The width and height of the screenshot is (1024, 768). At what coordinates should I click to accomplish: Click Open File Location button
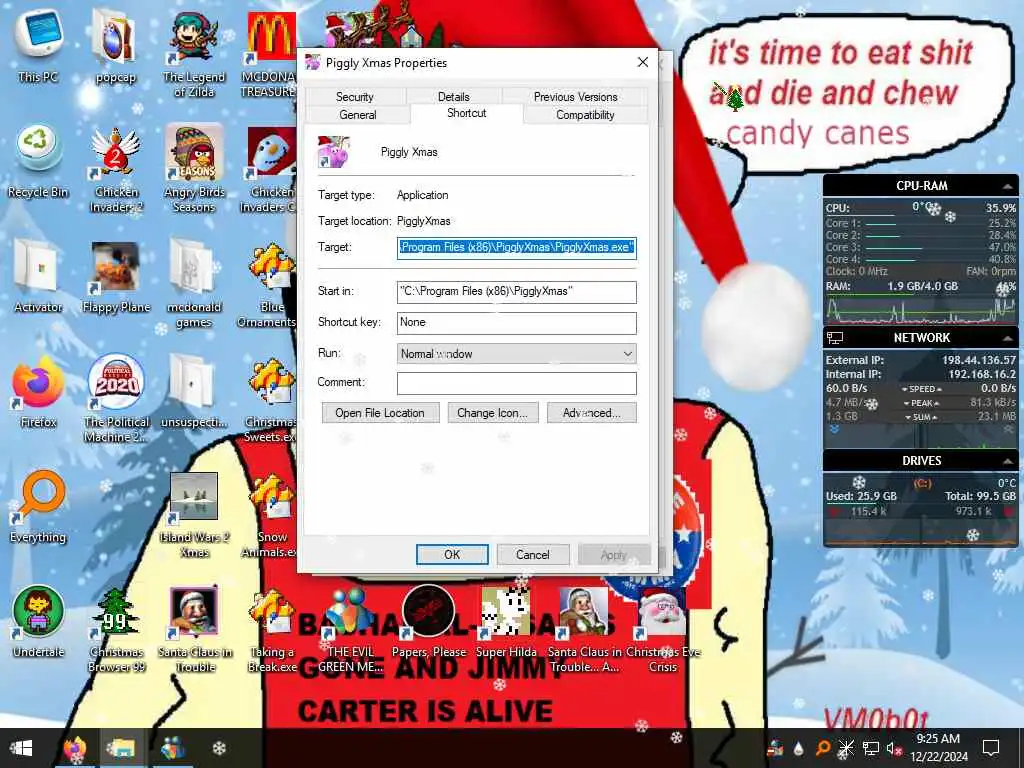[x=380, y=413]
